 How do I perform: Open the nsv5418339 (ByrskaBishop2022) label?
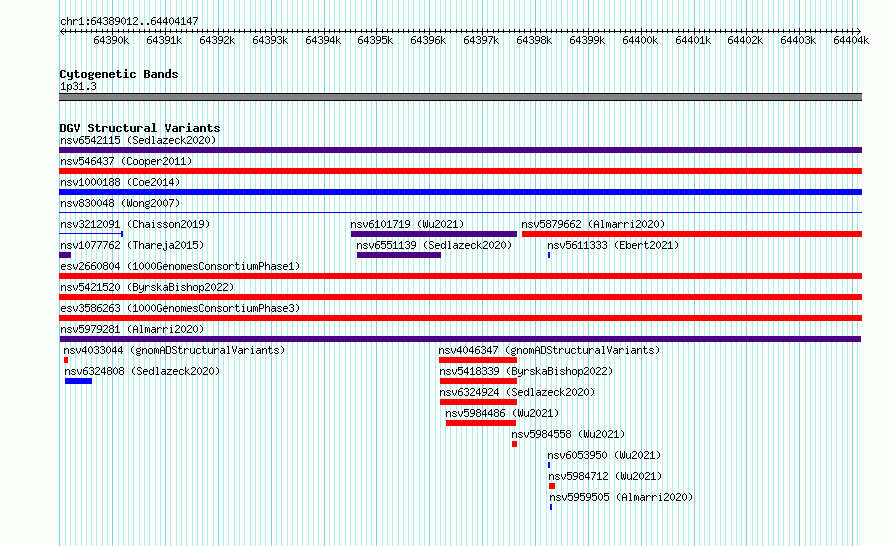(x=526, y=371)
